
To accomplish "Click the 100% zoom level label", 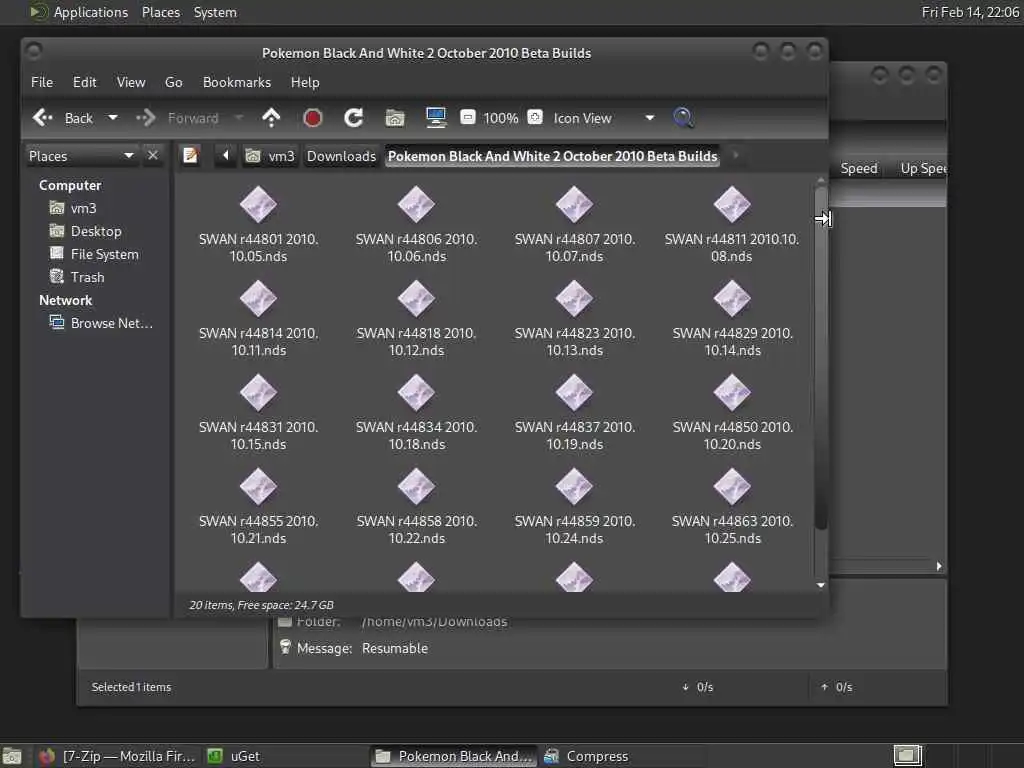I will point(501,118).
